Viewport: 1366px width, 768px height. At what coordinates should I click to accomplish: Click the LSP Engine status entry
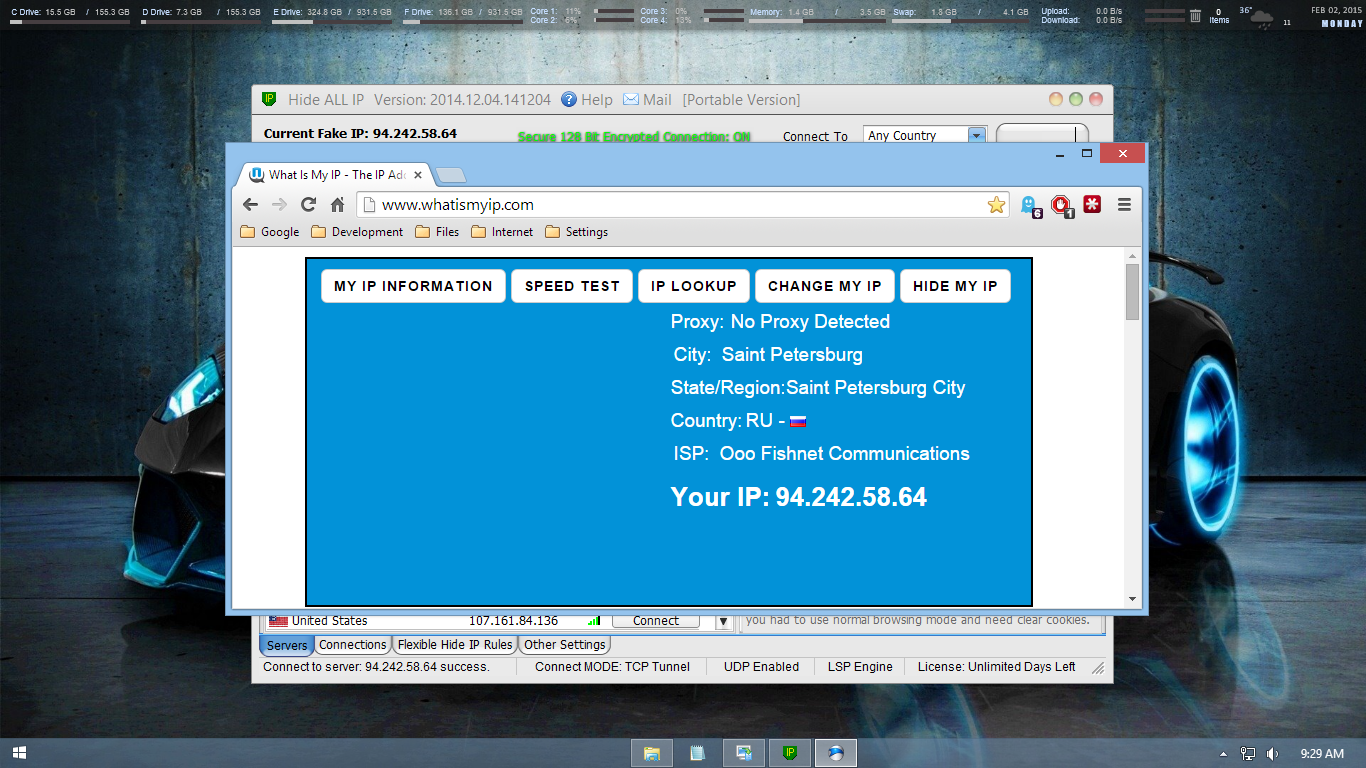point(860,667)
